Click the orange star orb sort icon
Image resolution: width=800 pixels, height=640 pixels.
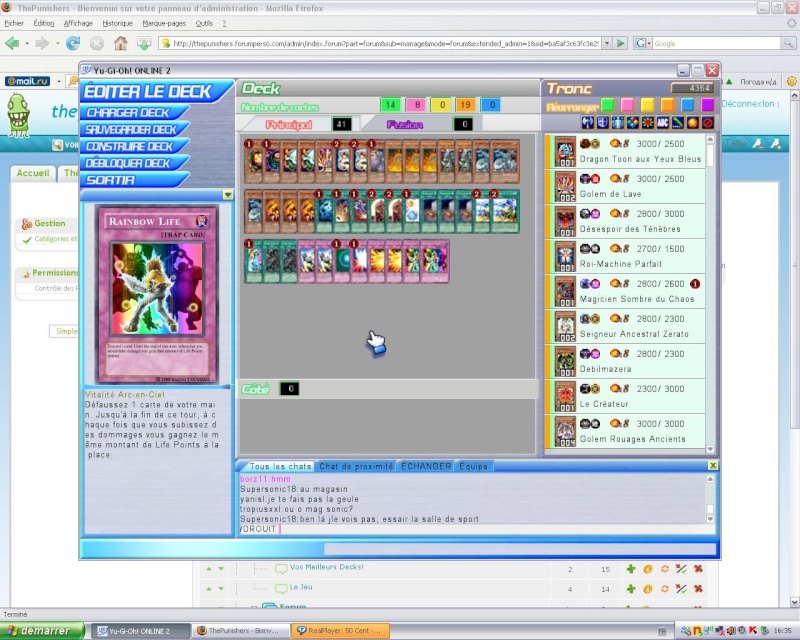pos(692,122)
